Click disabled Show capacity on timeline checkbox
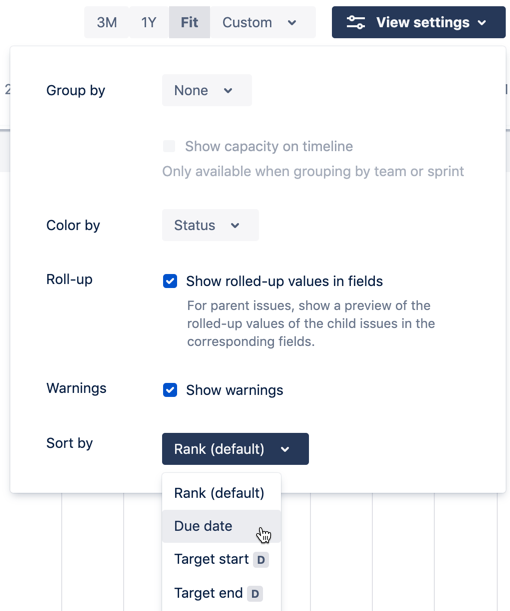 tap(169, 146)
